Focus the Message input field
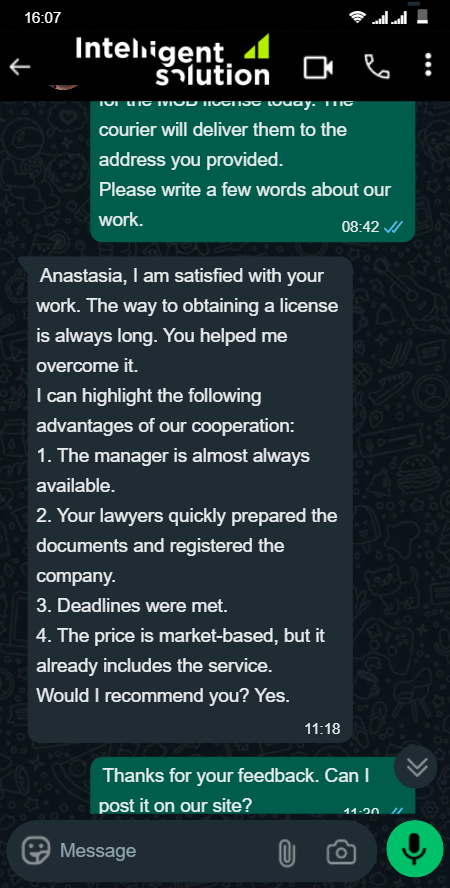 coord(164,851)
